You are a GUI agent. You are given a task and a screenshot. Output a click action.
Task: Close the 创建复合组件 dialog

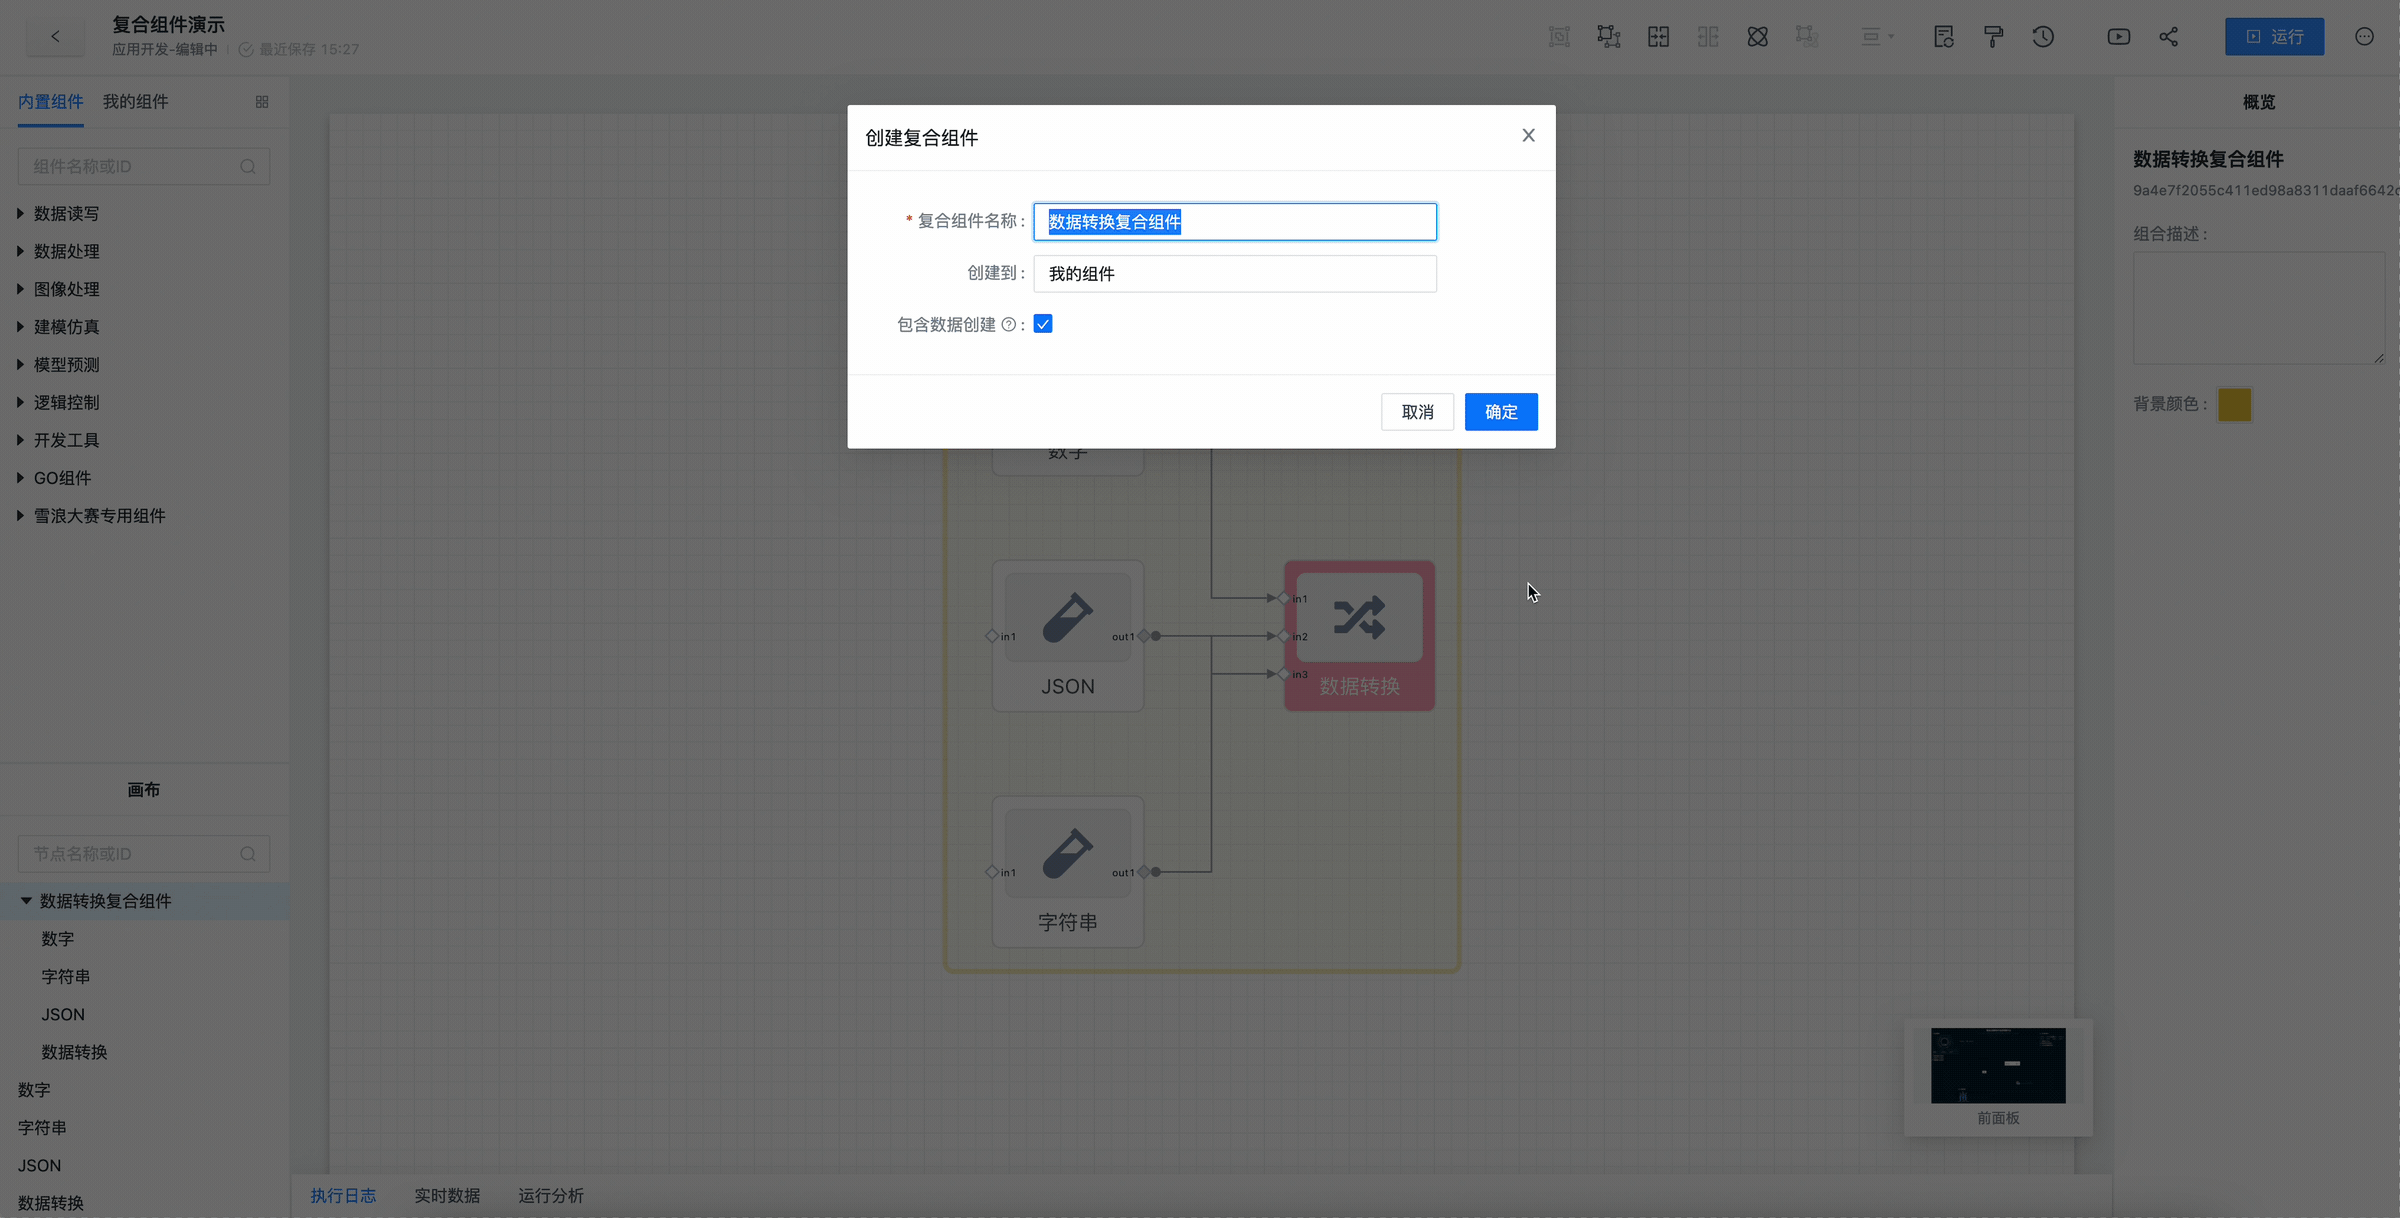tap(1528, 135)
